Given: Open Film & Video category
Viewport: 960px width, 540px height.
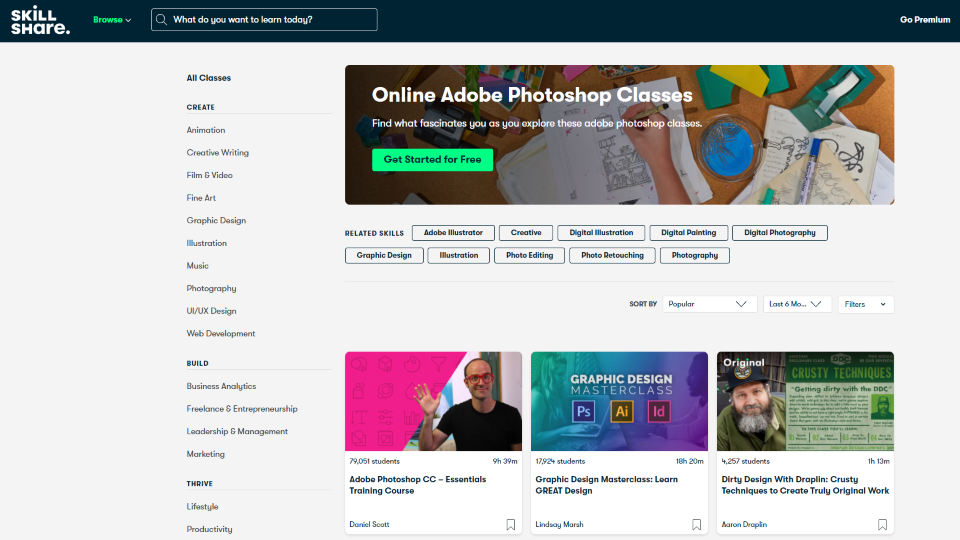Looking at the screenshot, I should pos(209,175).
